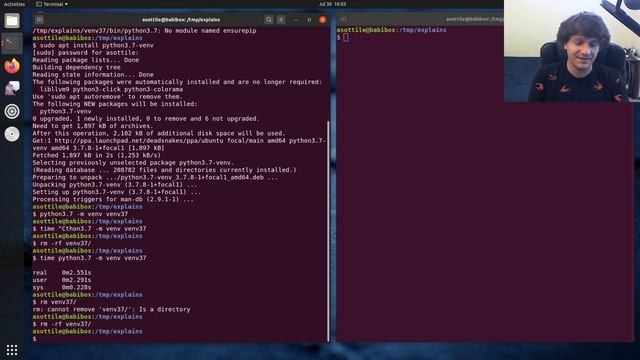Show Applications grid button

12,350
